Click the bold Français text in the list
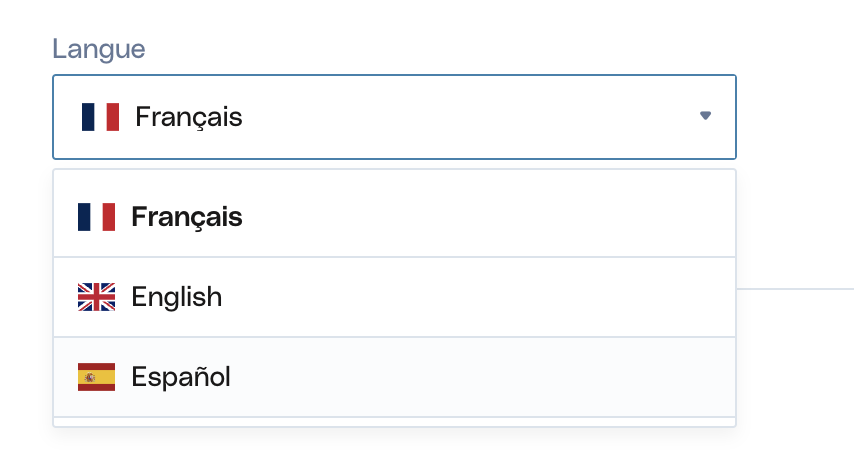The image size is (854, 450). pos(187,217)
